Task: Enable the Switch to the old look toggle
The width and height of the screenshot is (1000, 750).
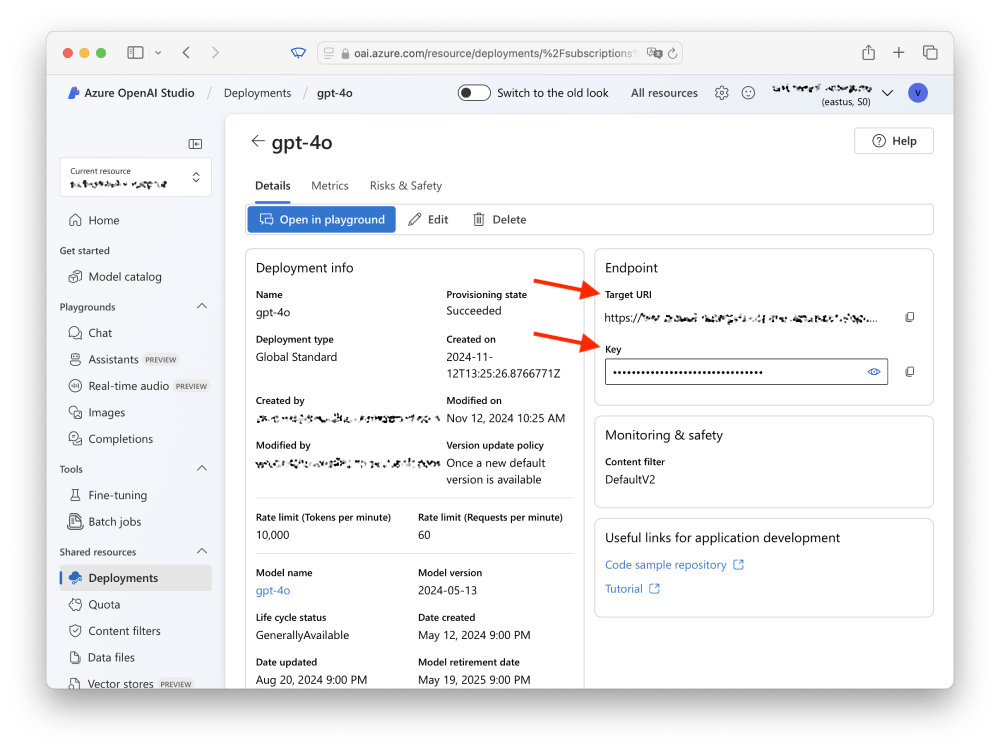Action: coord(474,92)
